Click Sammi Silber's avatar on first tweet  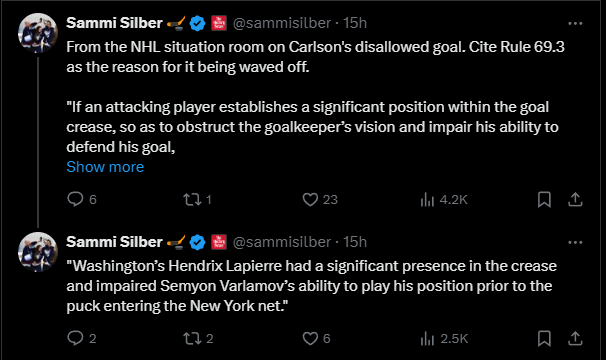[38, 32]
